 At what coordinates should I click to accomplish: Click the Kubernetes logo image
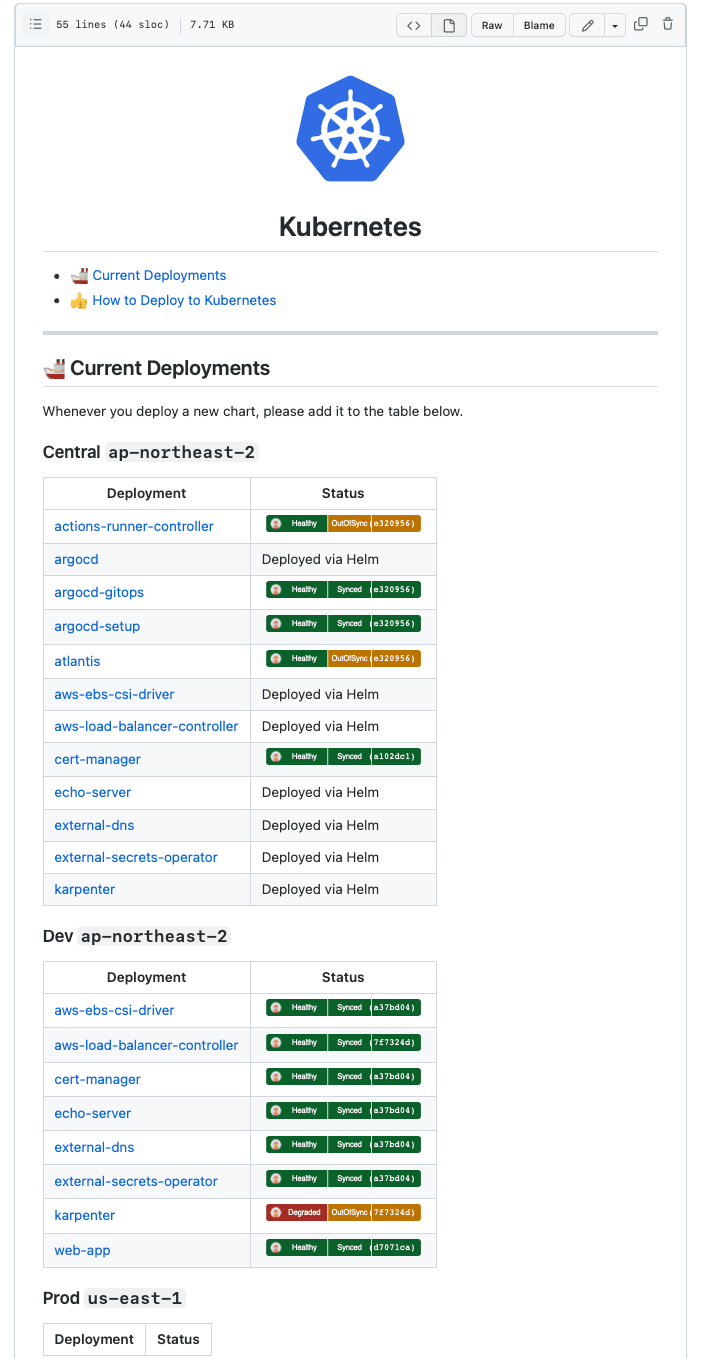point(350,128)
